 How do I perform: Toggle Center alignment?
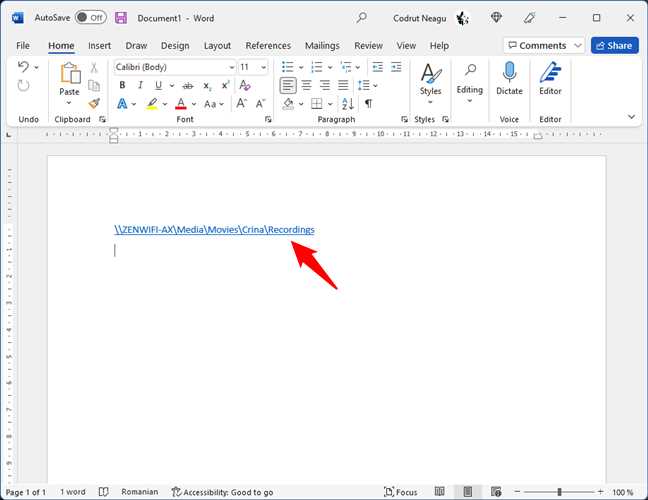(x=307, y=86)
